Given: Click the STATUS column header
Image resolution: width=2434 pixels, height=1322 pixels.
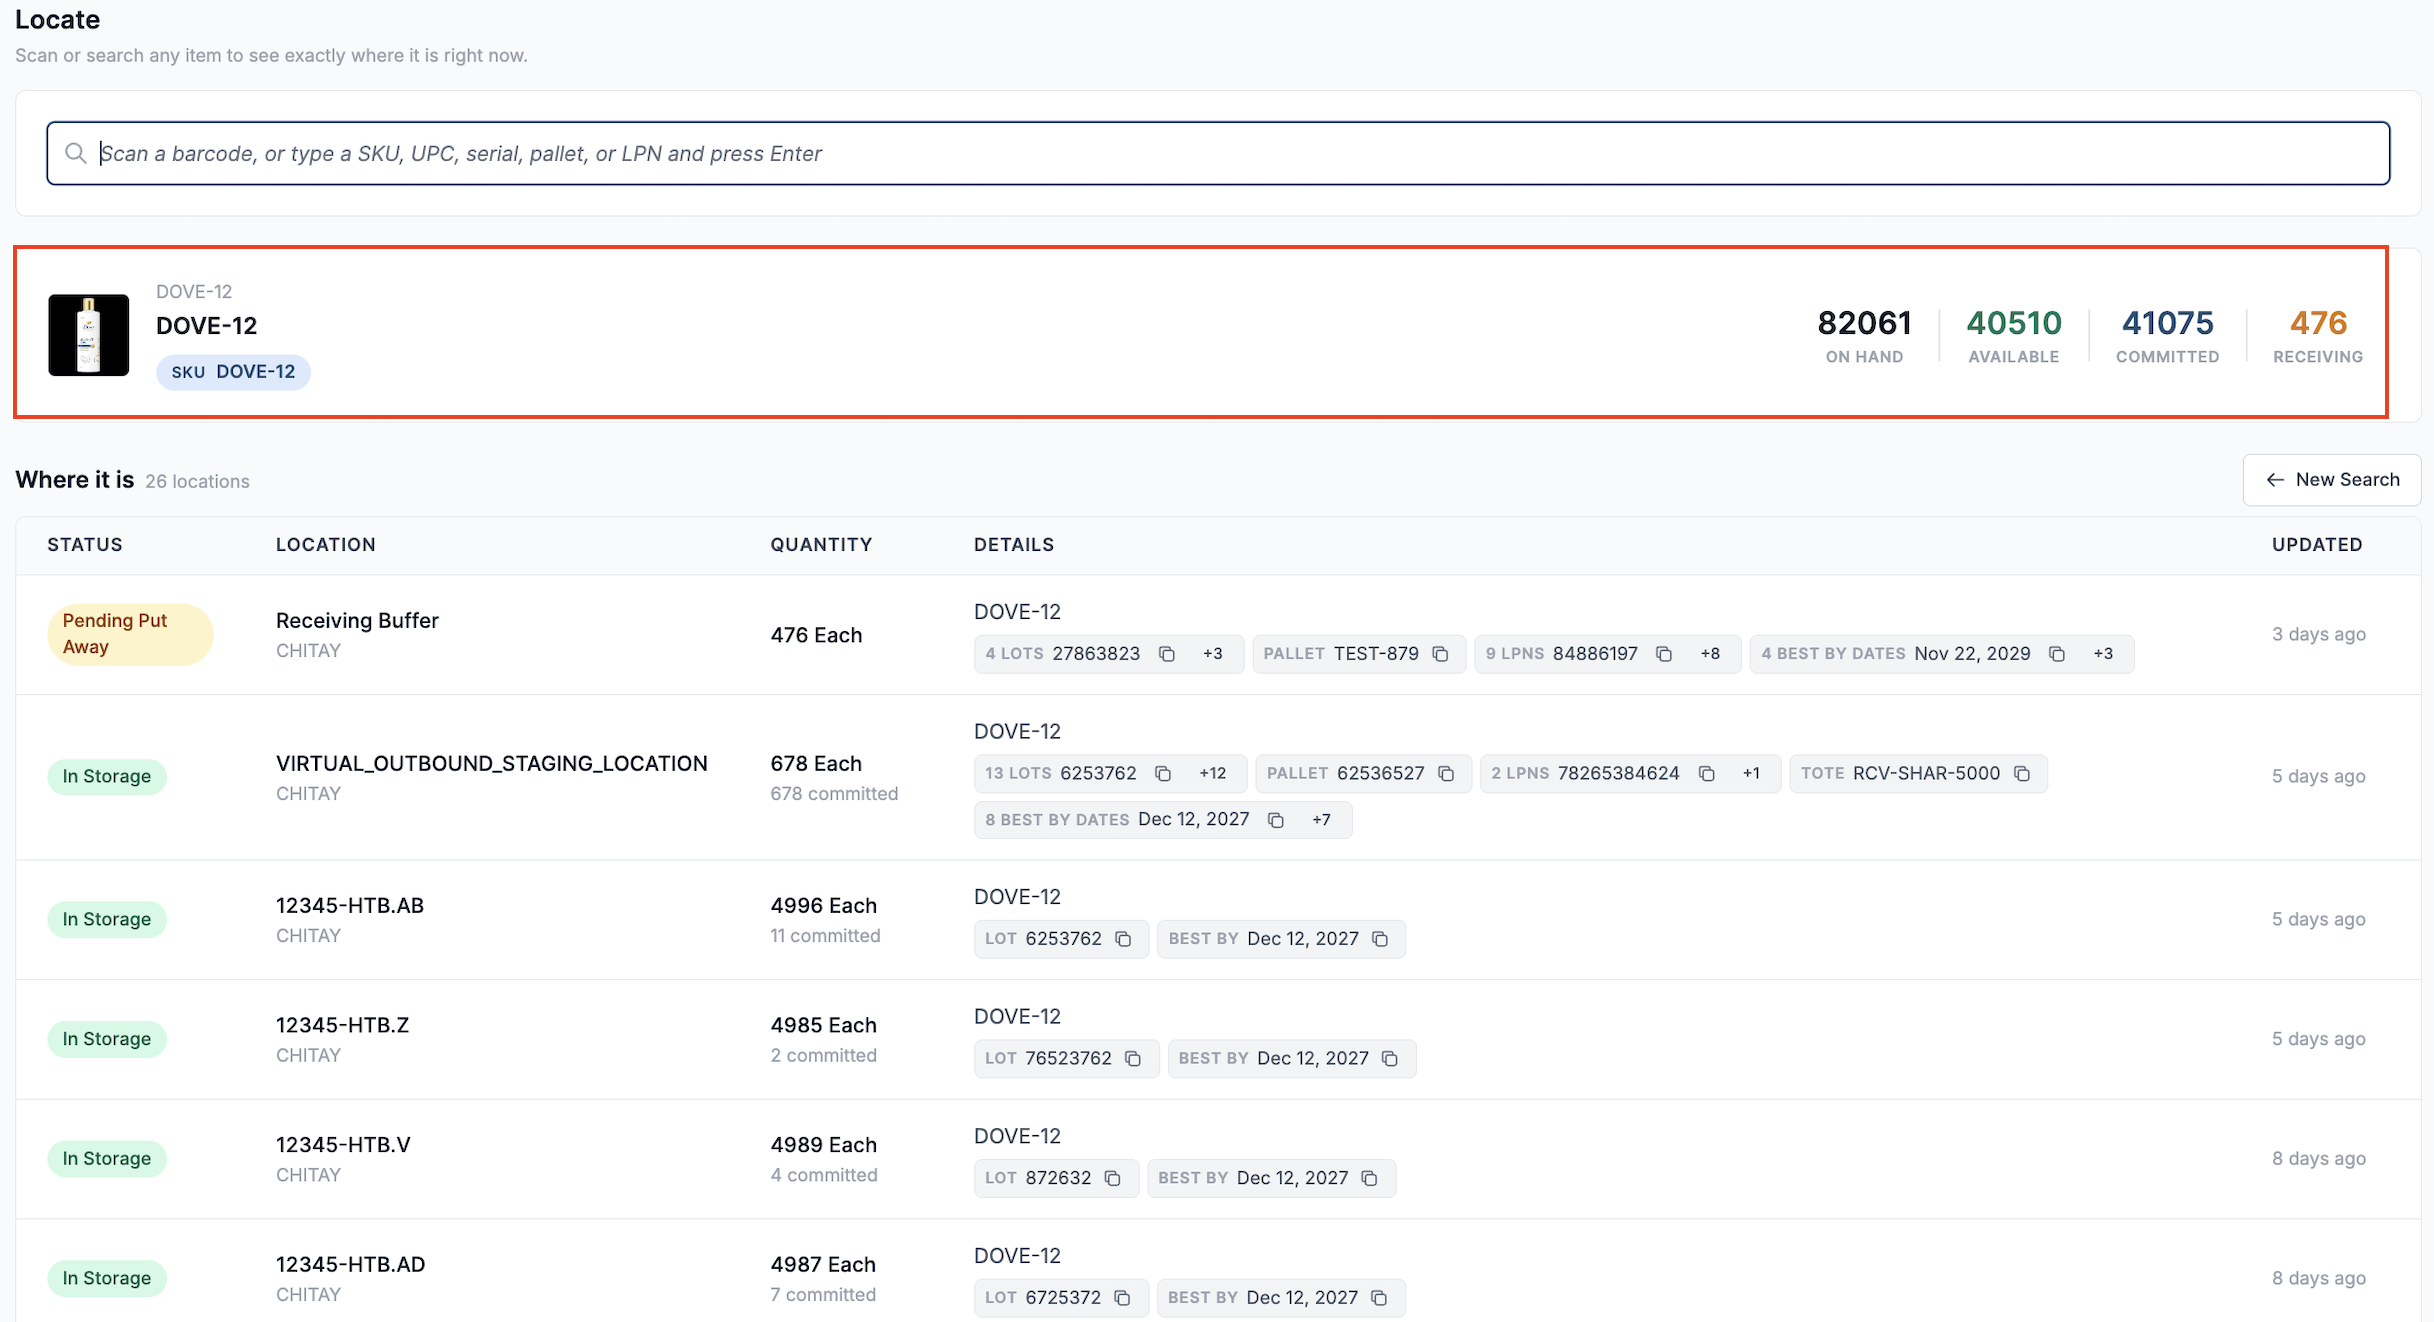Looking at the screenshot, I should point(85,545).
